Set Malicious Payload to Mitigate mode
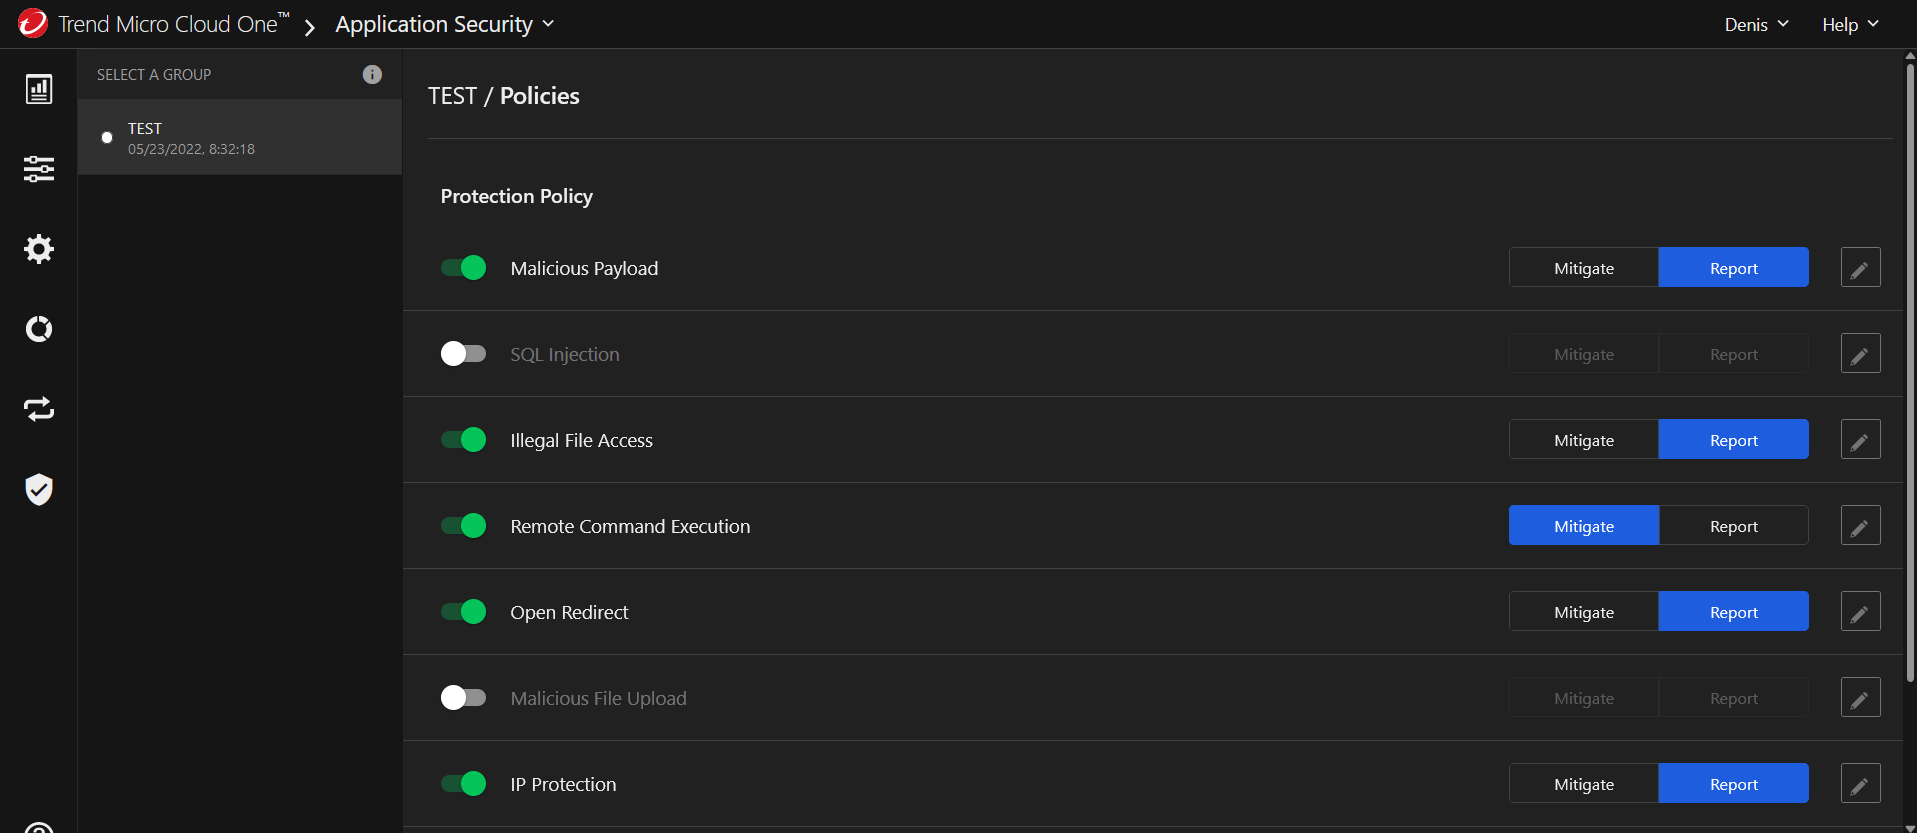The image size is (1917, 833). [1584, 268]
